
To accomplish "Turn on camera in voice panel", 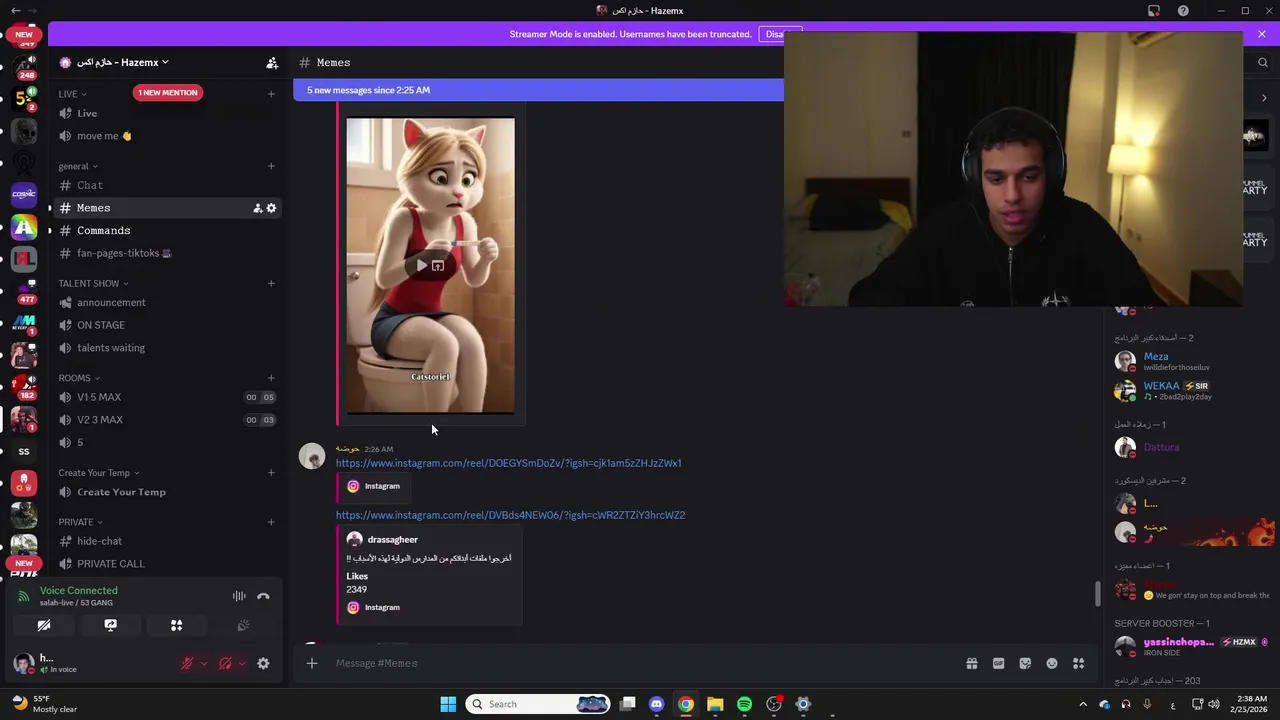I will click(x=44, y=625).
